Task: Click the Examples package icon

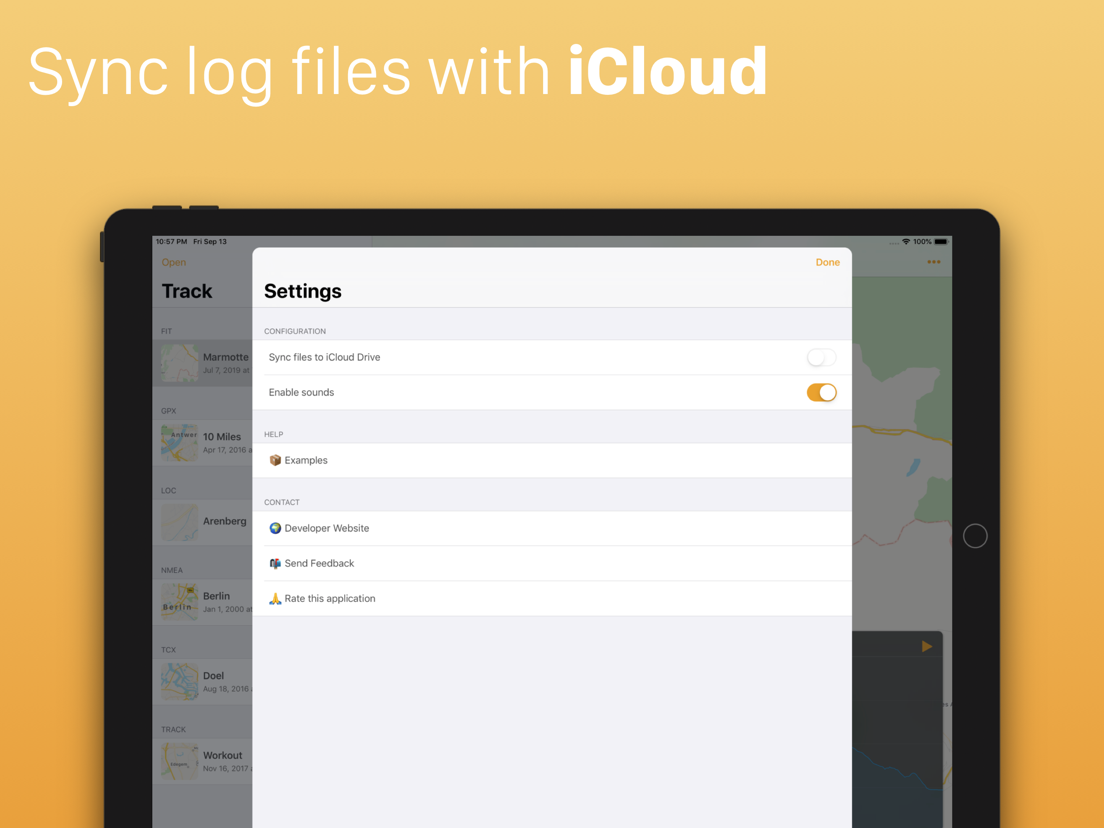Action: point(275,460)
